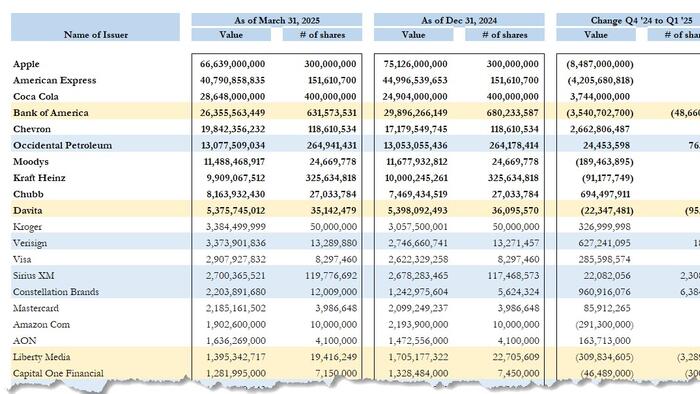Click the Verisign issuer cell
The image size is (700, 394).
pyautogui.click(x=30, y=243)
